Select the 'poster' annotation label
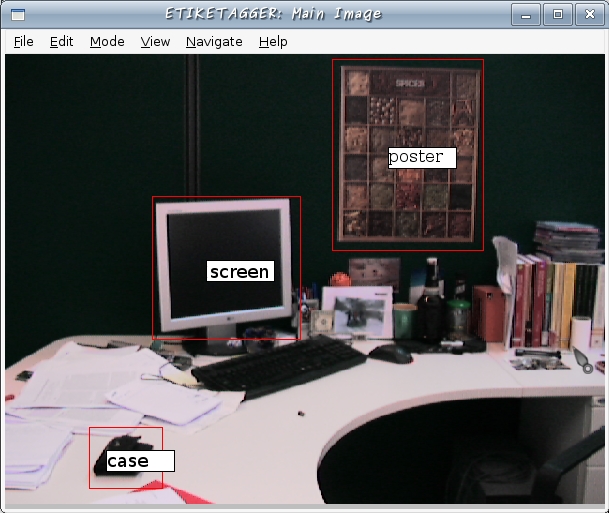 tap(422, 158)
